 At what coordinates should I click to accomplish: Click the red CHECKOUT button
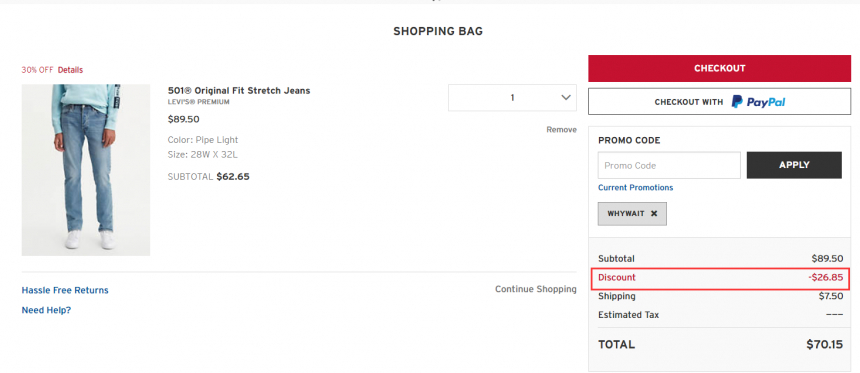[720, 69]
